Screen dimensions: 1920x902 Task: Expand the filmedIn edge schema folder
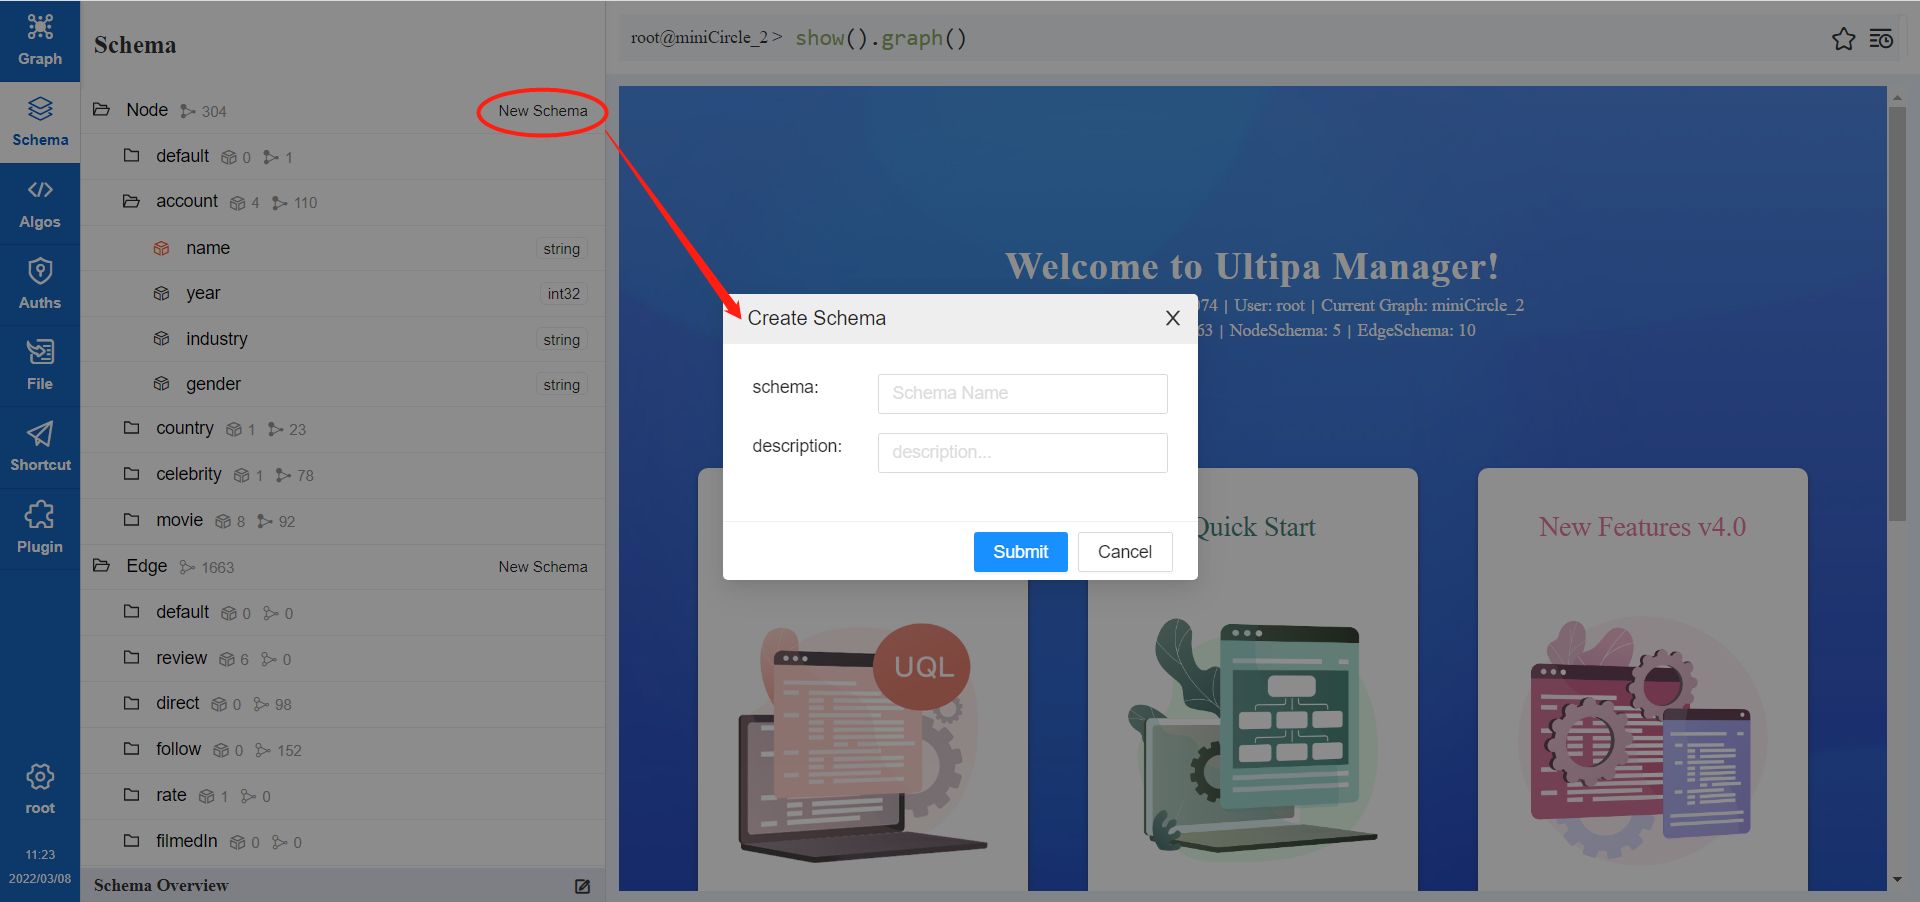(131, 841)
